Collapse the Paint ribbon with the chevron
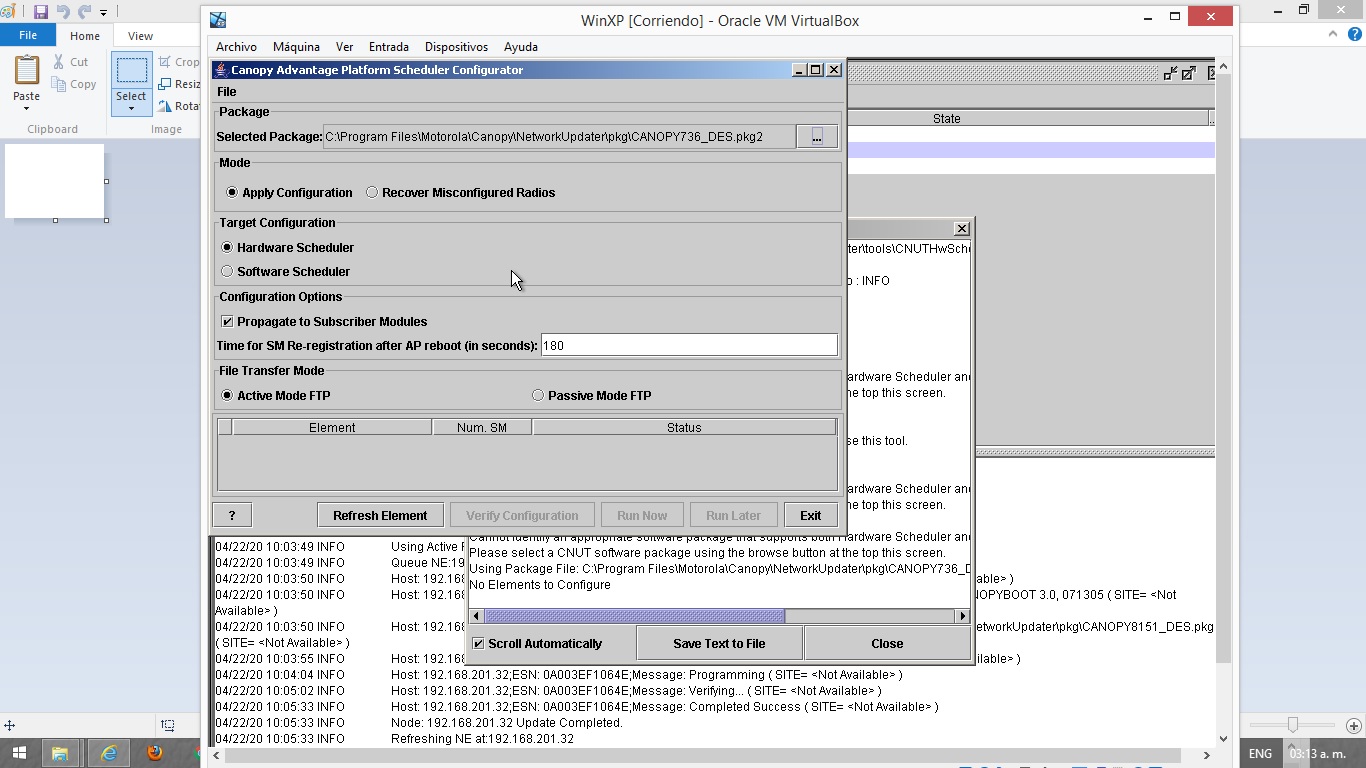This screenshot has width=1366, height=768. click(x=1332, y=34)
